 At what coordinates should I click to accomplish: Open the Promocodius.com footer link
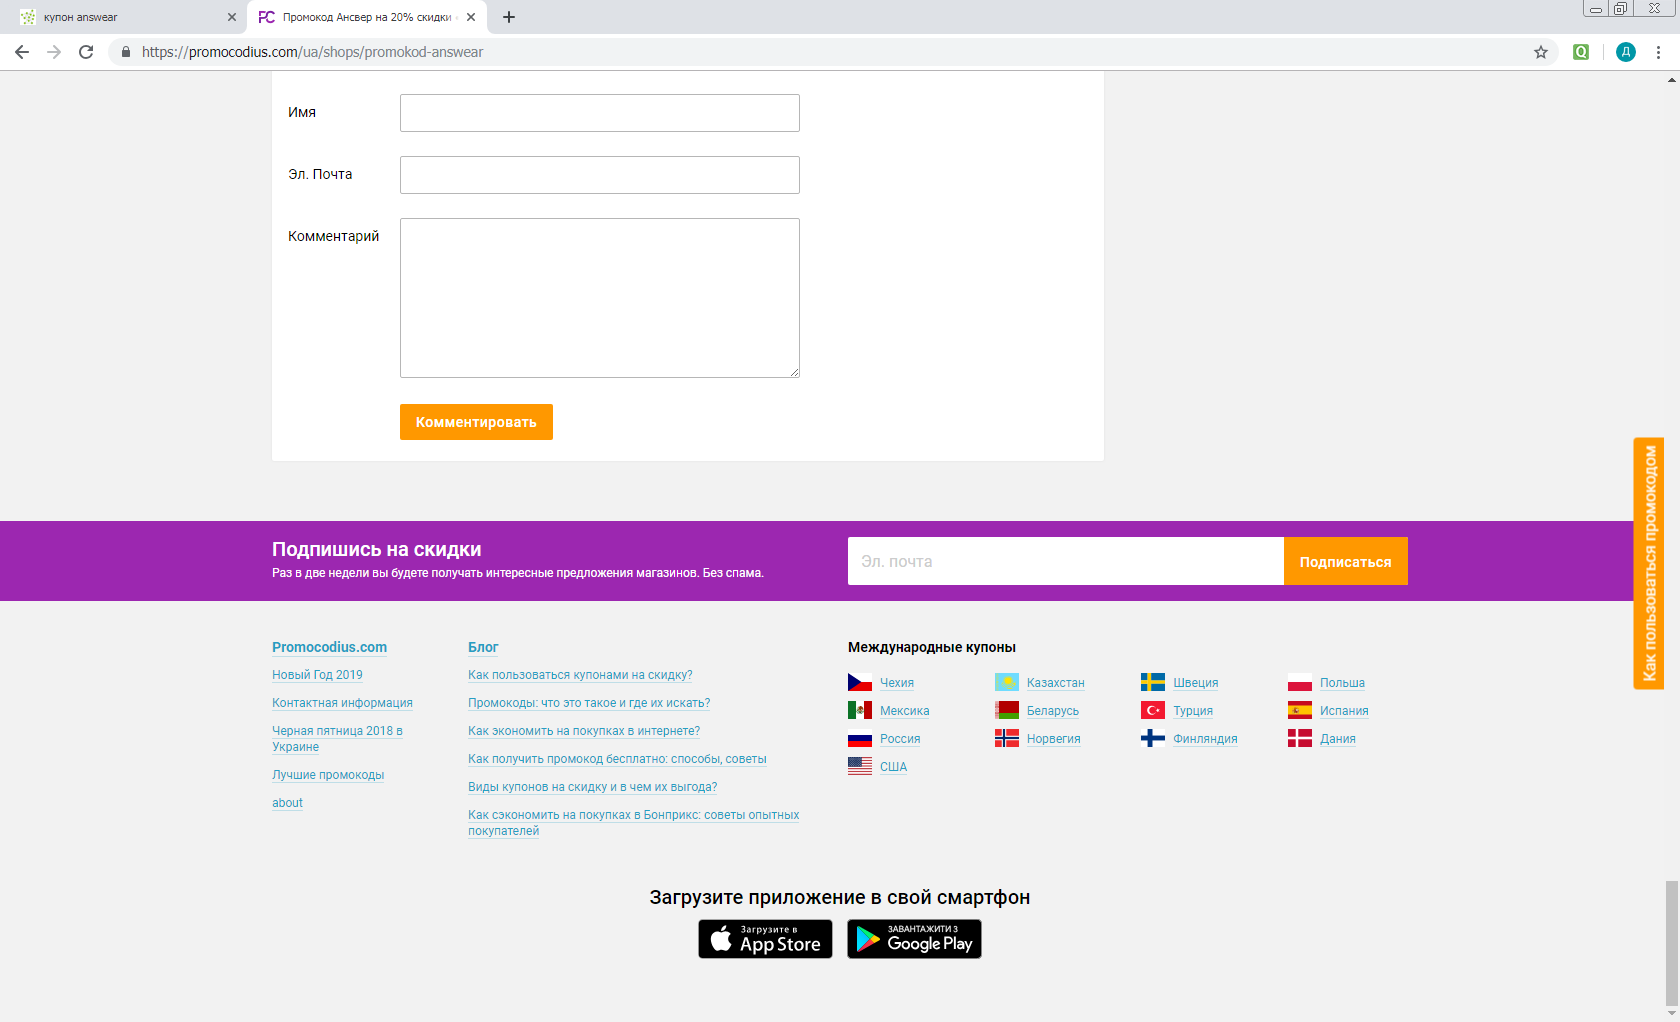click(329, 647)
